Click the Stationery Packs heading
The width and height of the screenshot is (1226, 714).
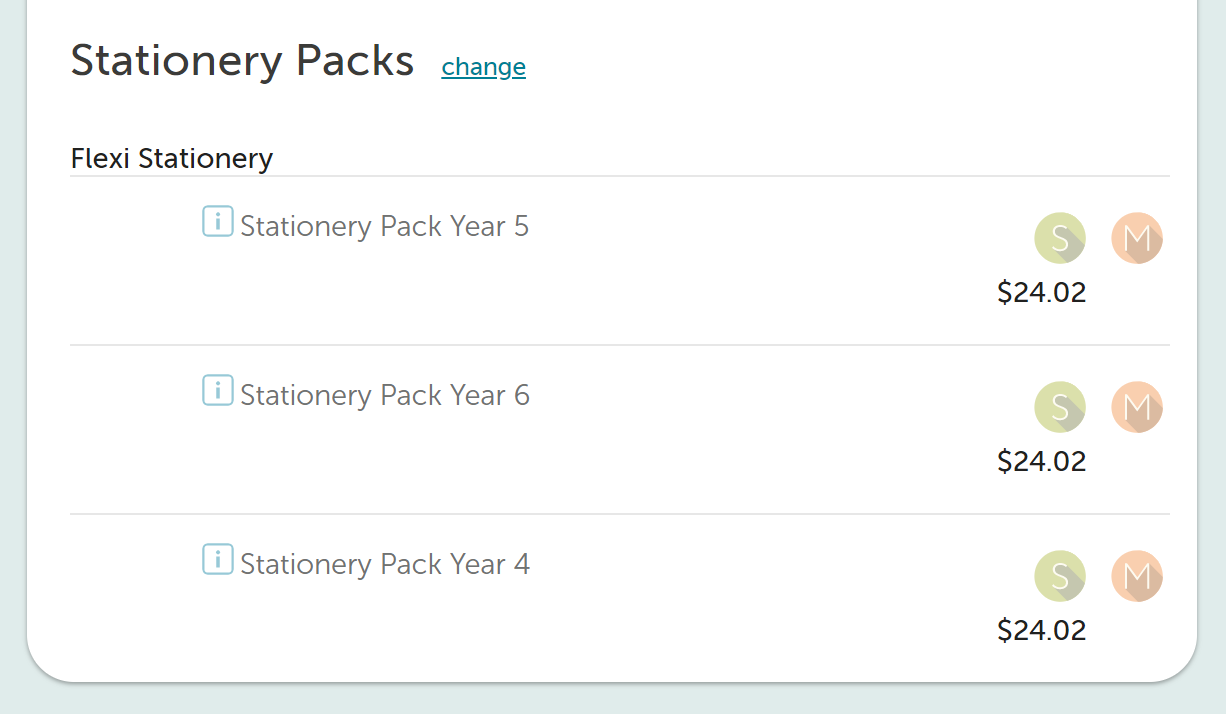point(242,61)
